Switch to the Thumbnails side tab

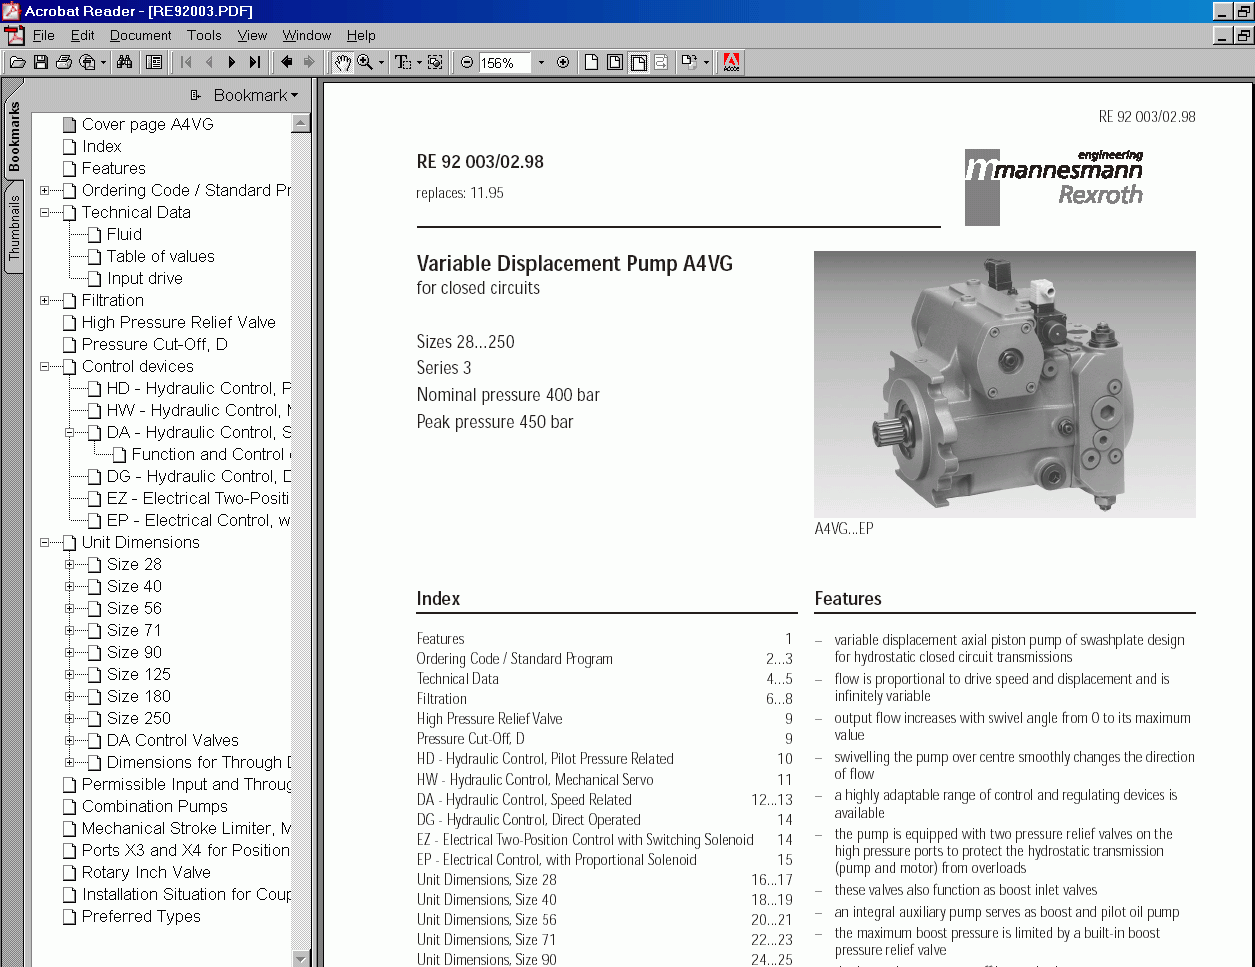tap(14, 228)
